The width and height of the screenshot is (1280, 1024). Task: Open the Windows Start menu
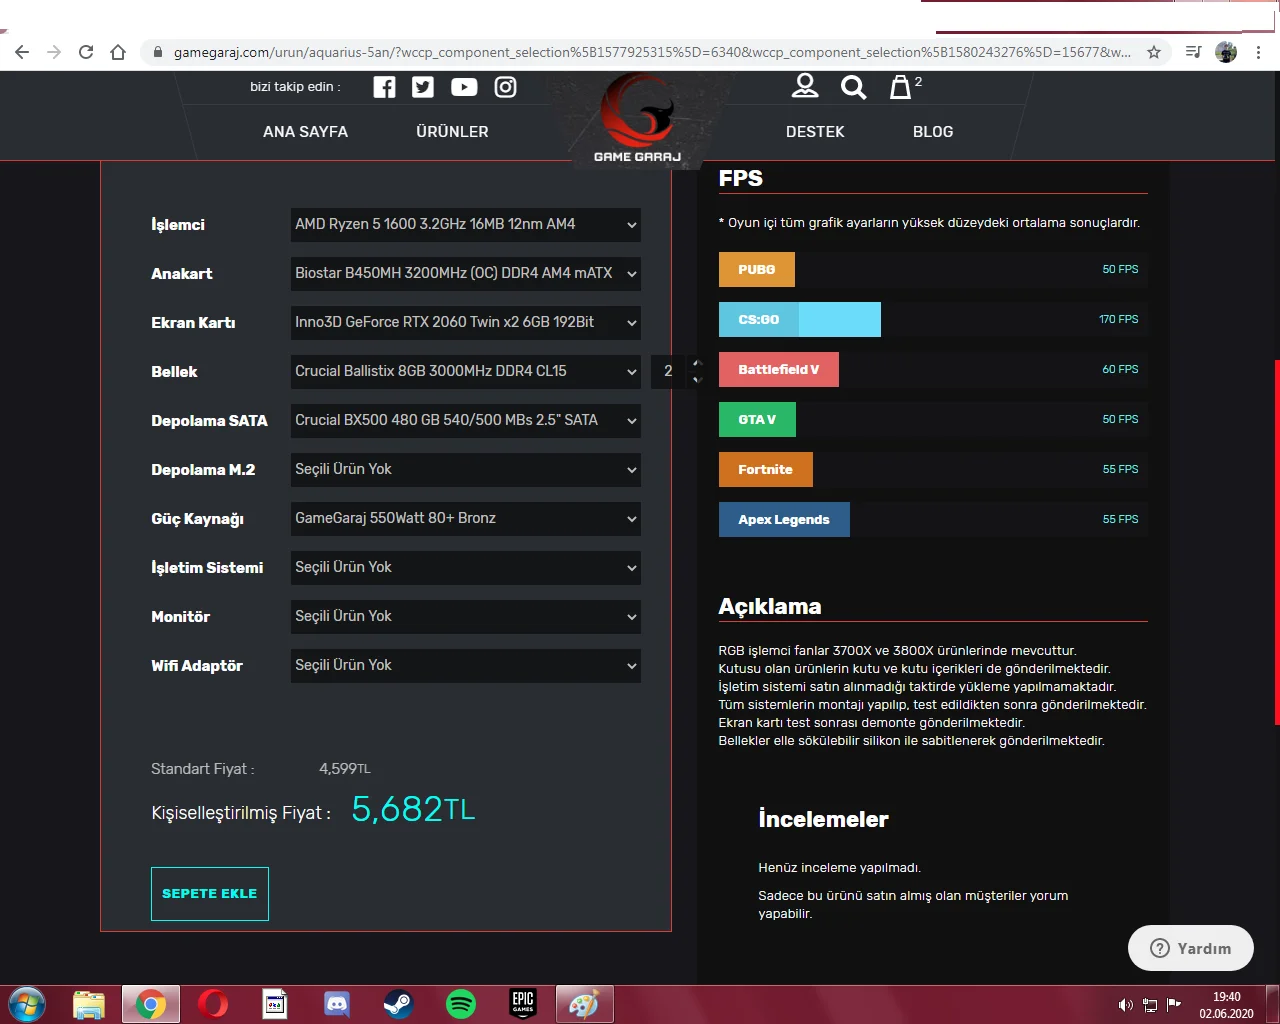click(26, 1004)
